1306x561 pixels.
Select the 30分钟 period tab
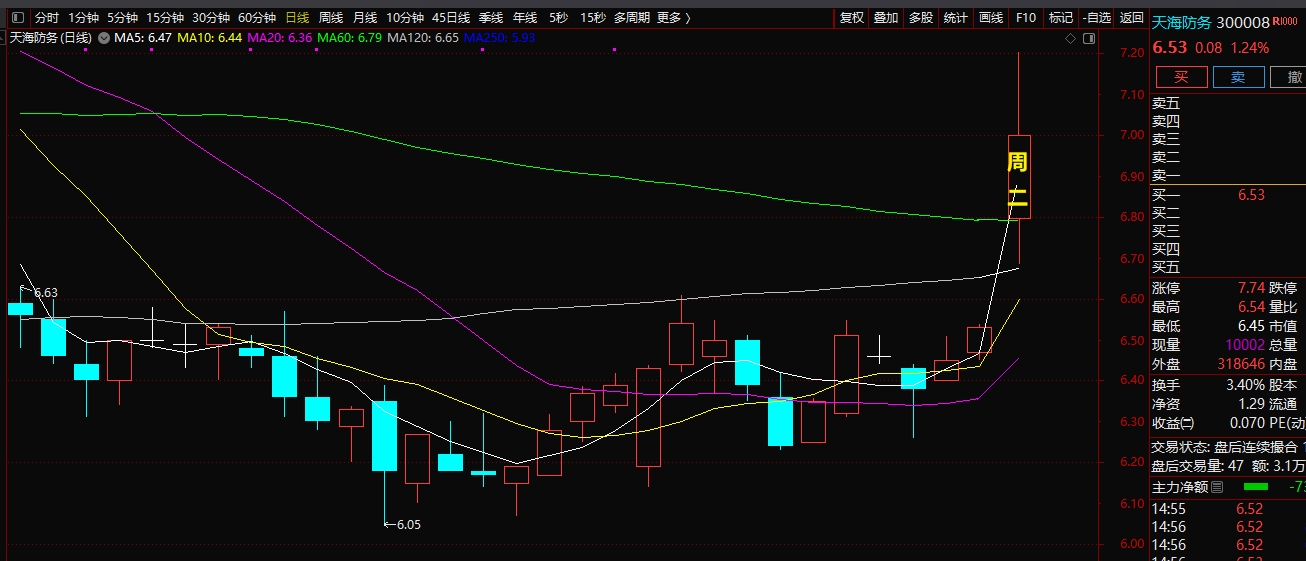(211, 18)
